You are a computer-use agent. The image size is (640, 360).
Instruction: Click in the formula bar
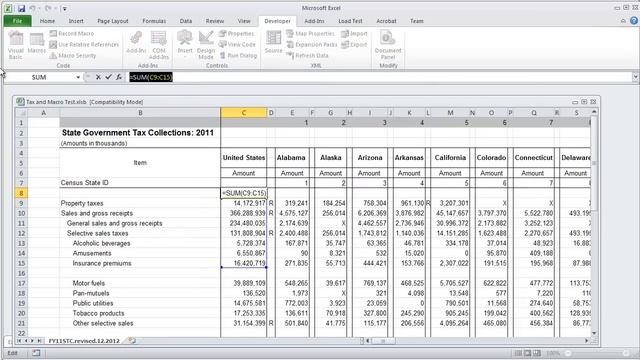[x=380, y=77]
